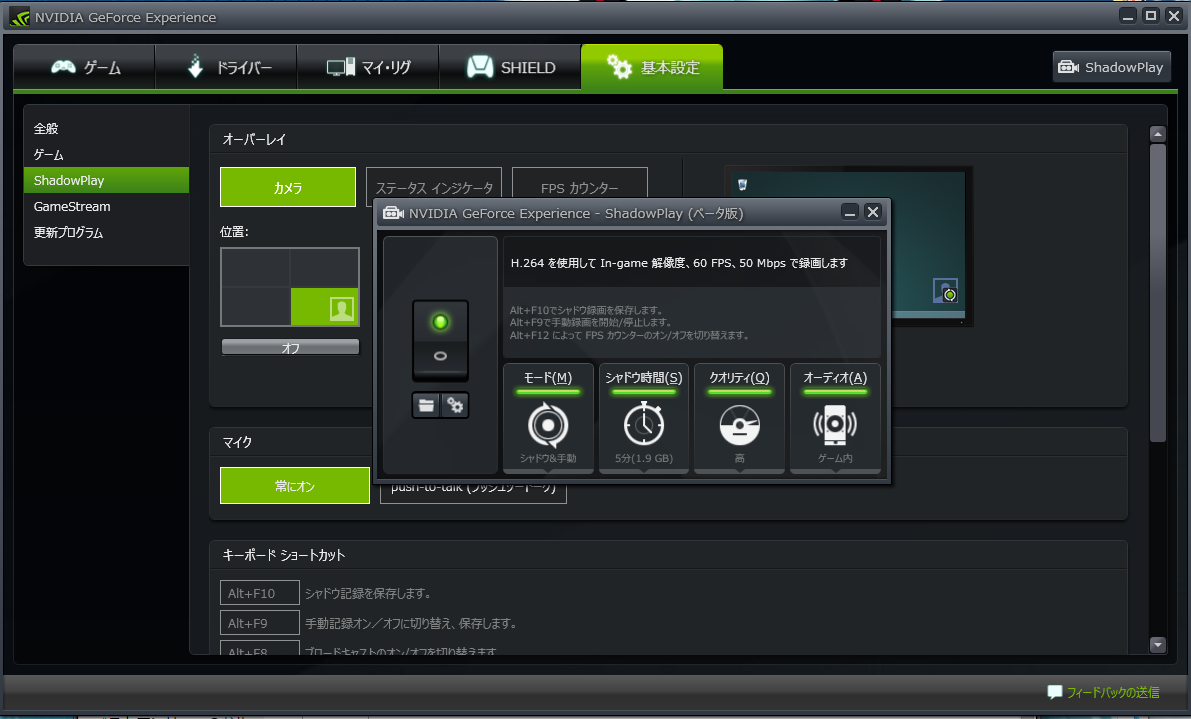Click the settings panel vertical scrollbar

click(x=1158, y=293)
